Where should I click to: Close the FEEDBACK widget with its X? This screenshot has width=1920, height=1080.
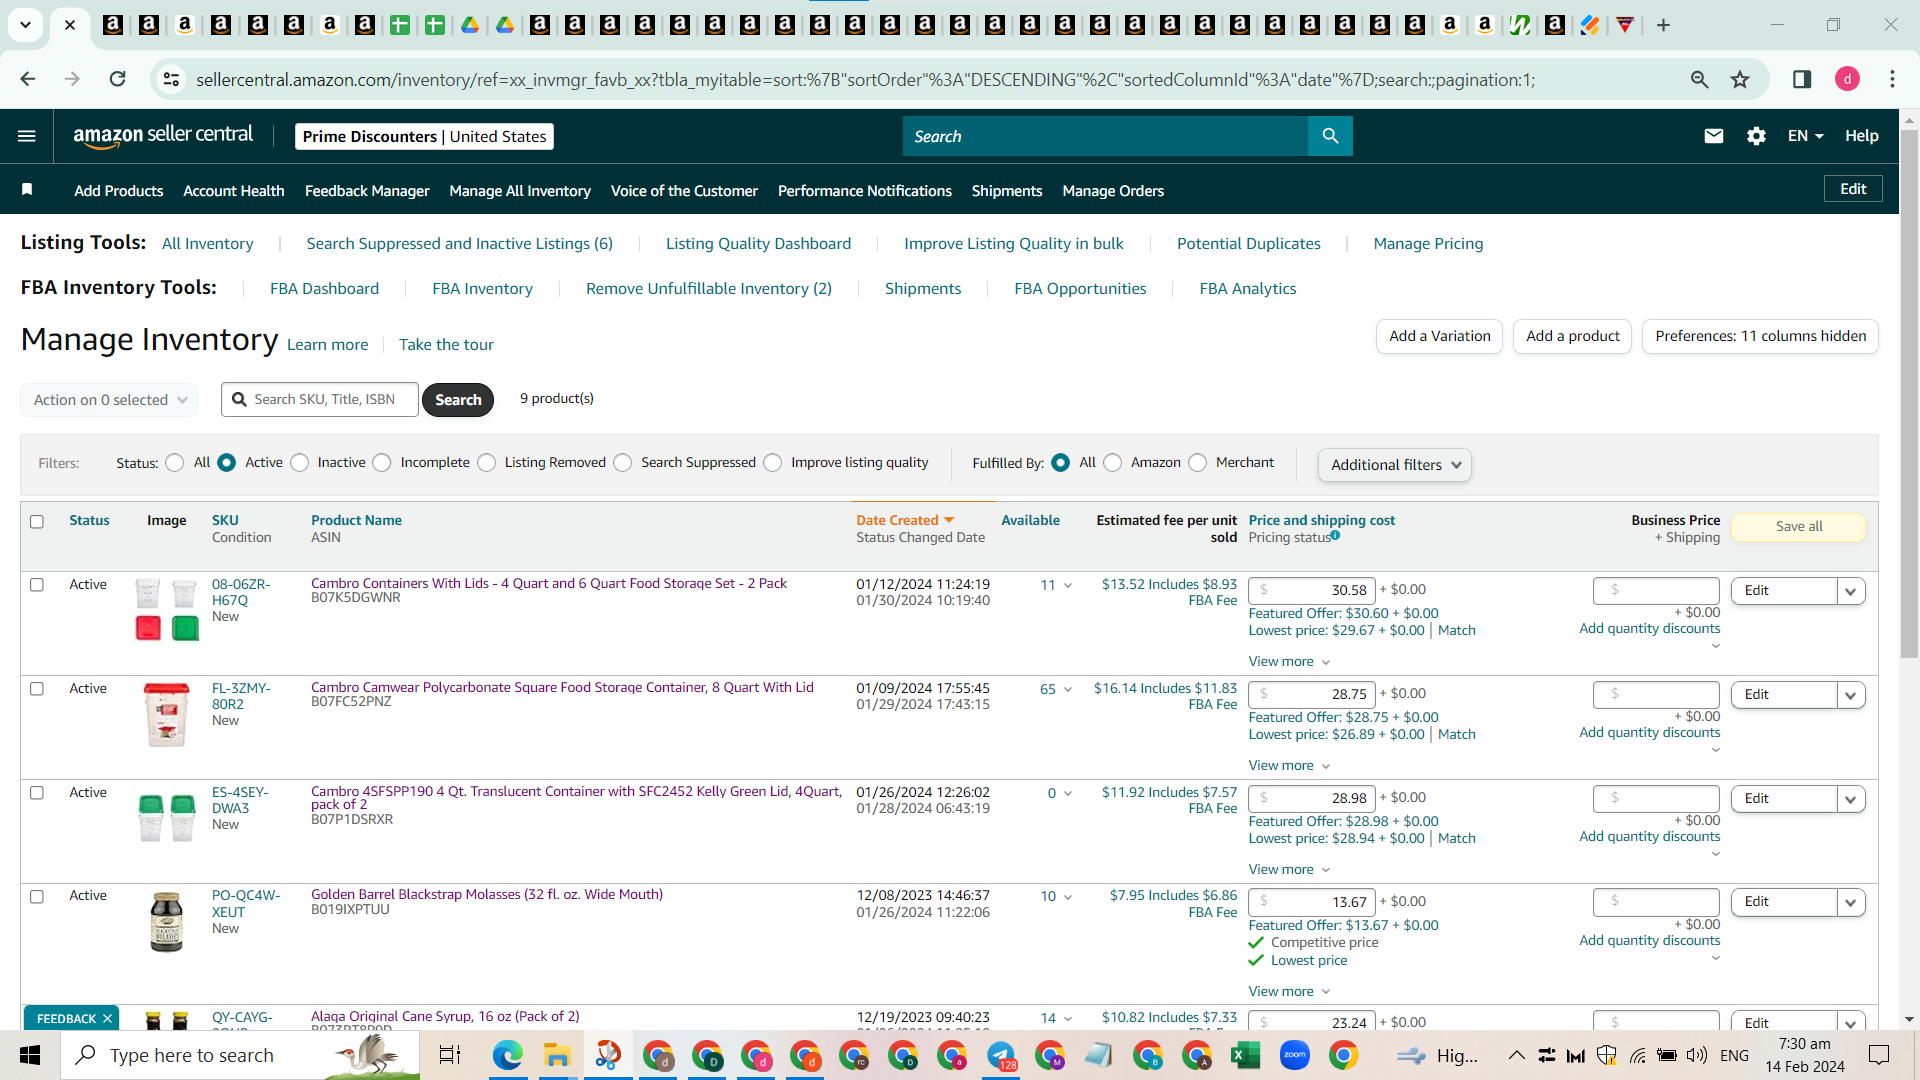[107, 1019]
